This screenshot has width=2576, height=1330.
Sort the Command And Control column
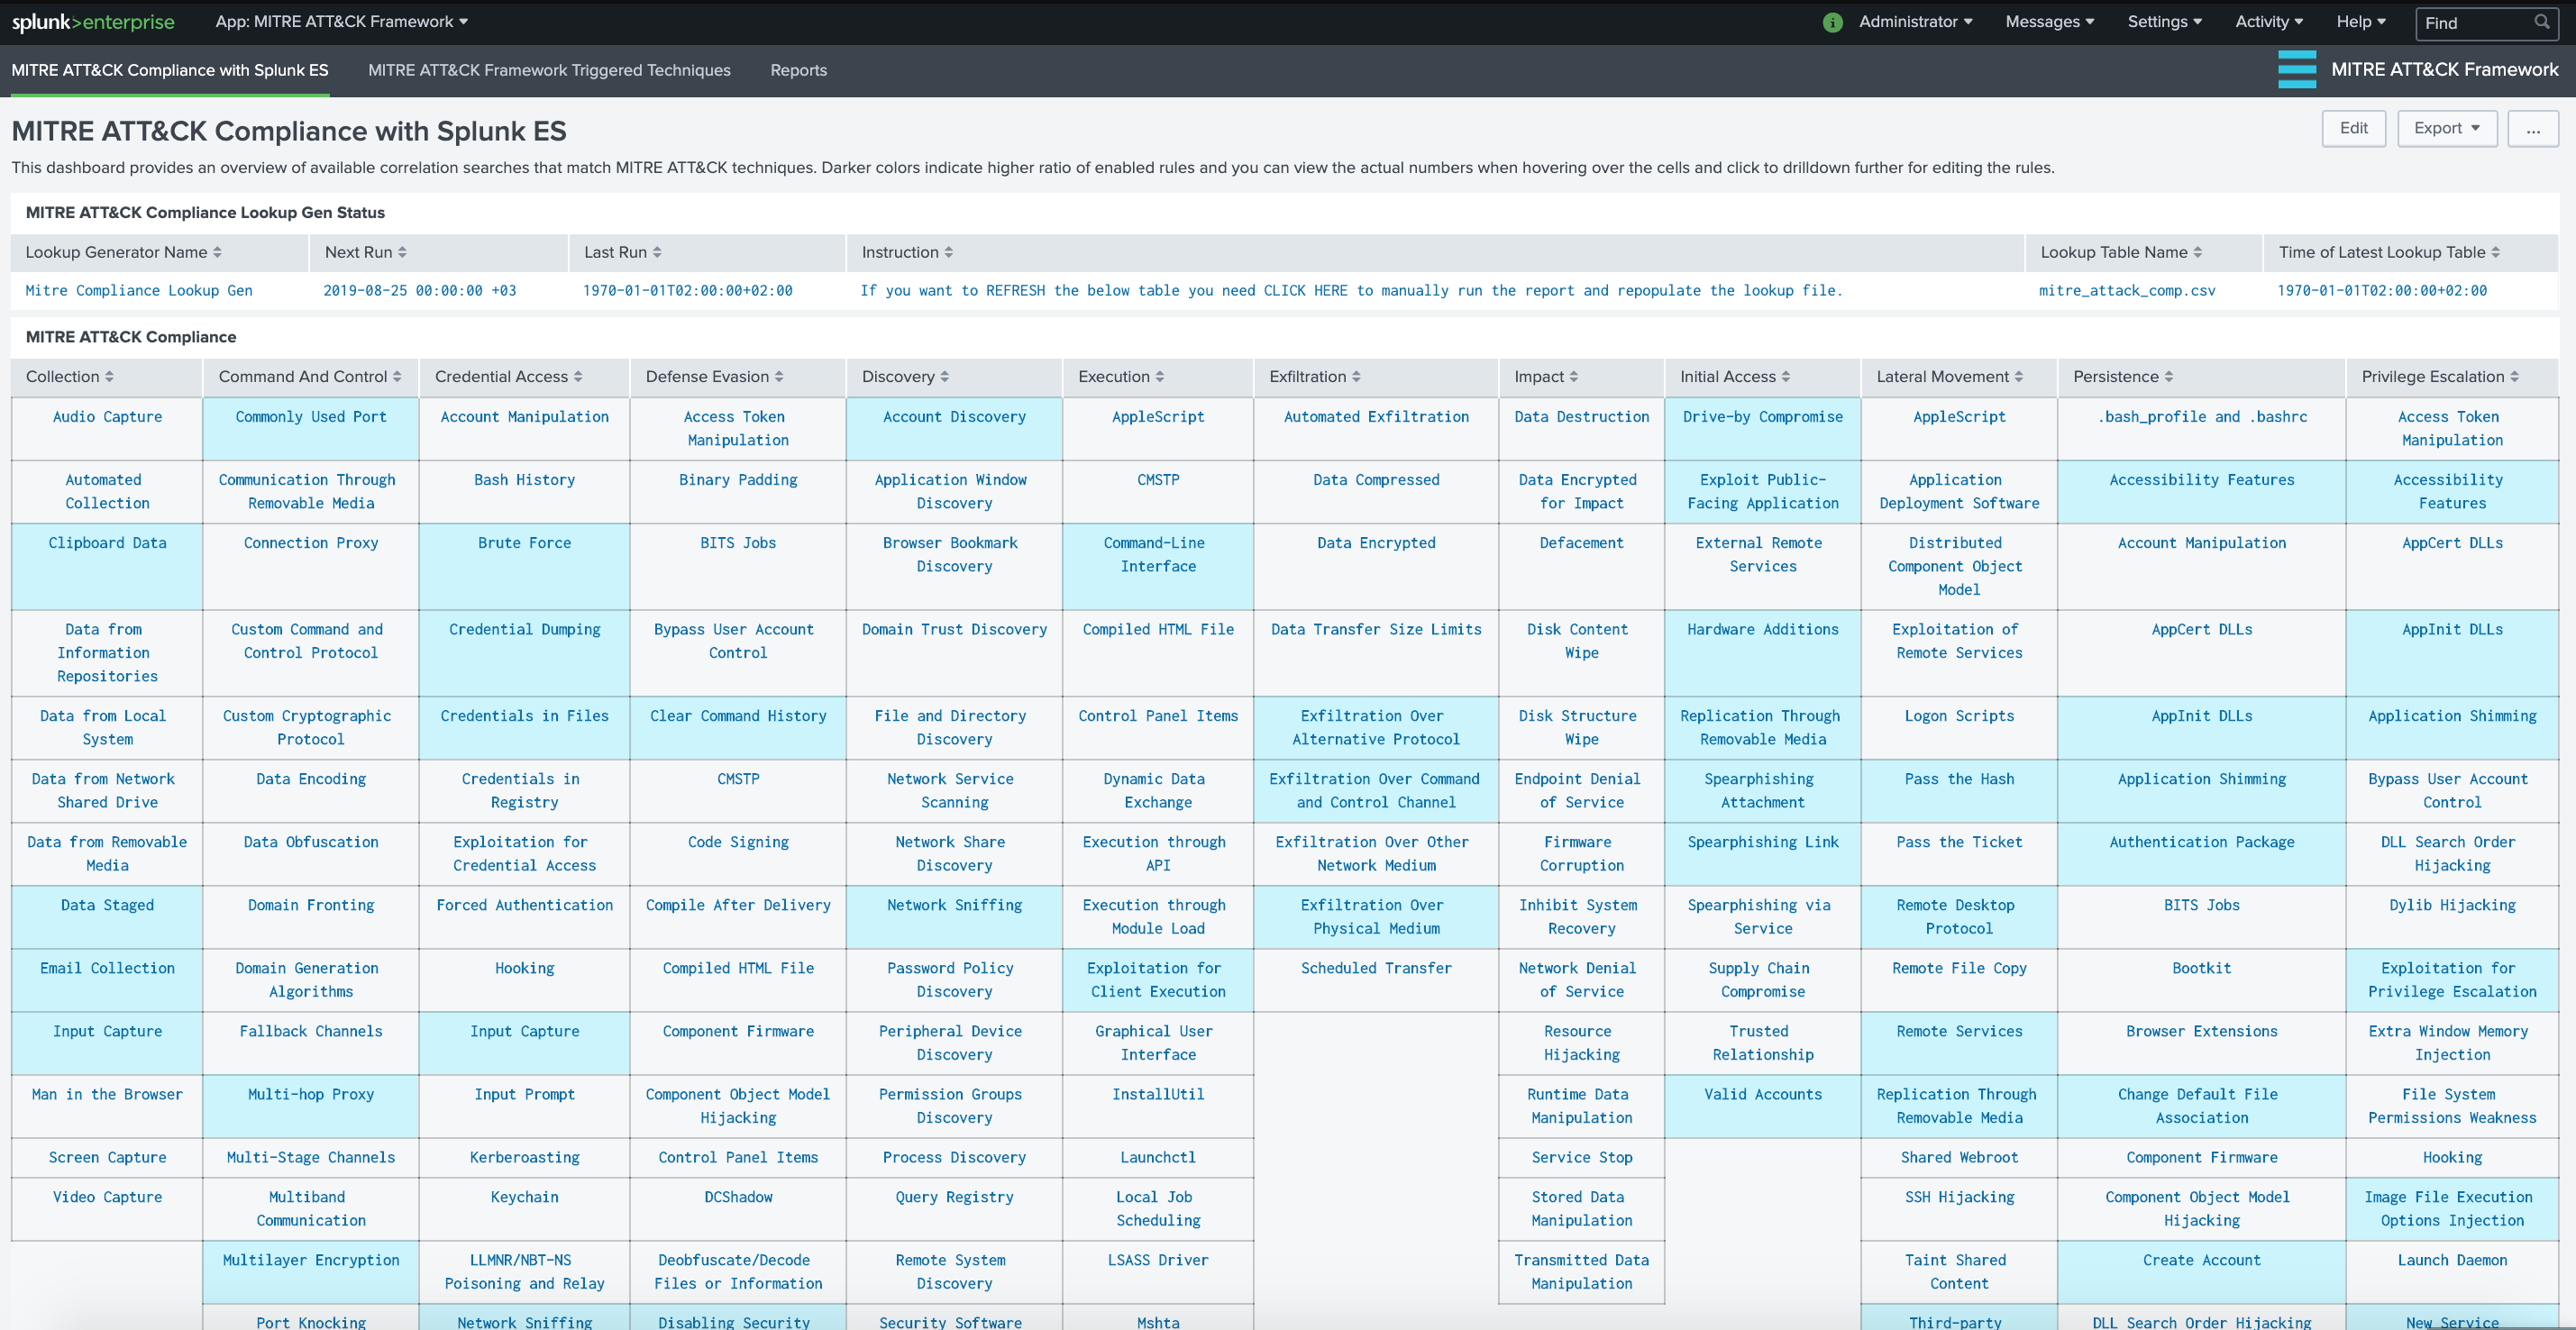click(x=310, y=376)
